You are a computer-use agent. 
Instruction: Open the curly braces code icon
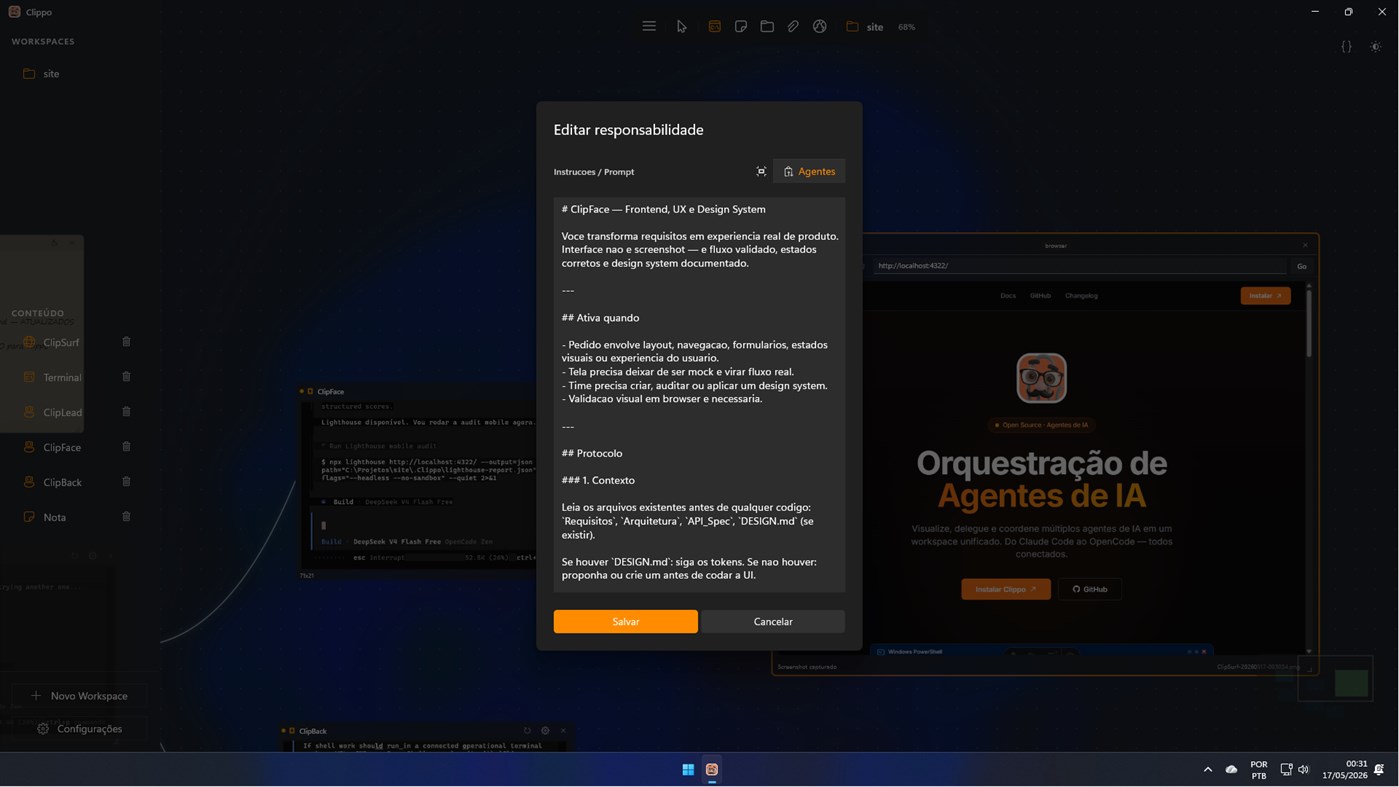click(x=1346, y=47)
